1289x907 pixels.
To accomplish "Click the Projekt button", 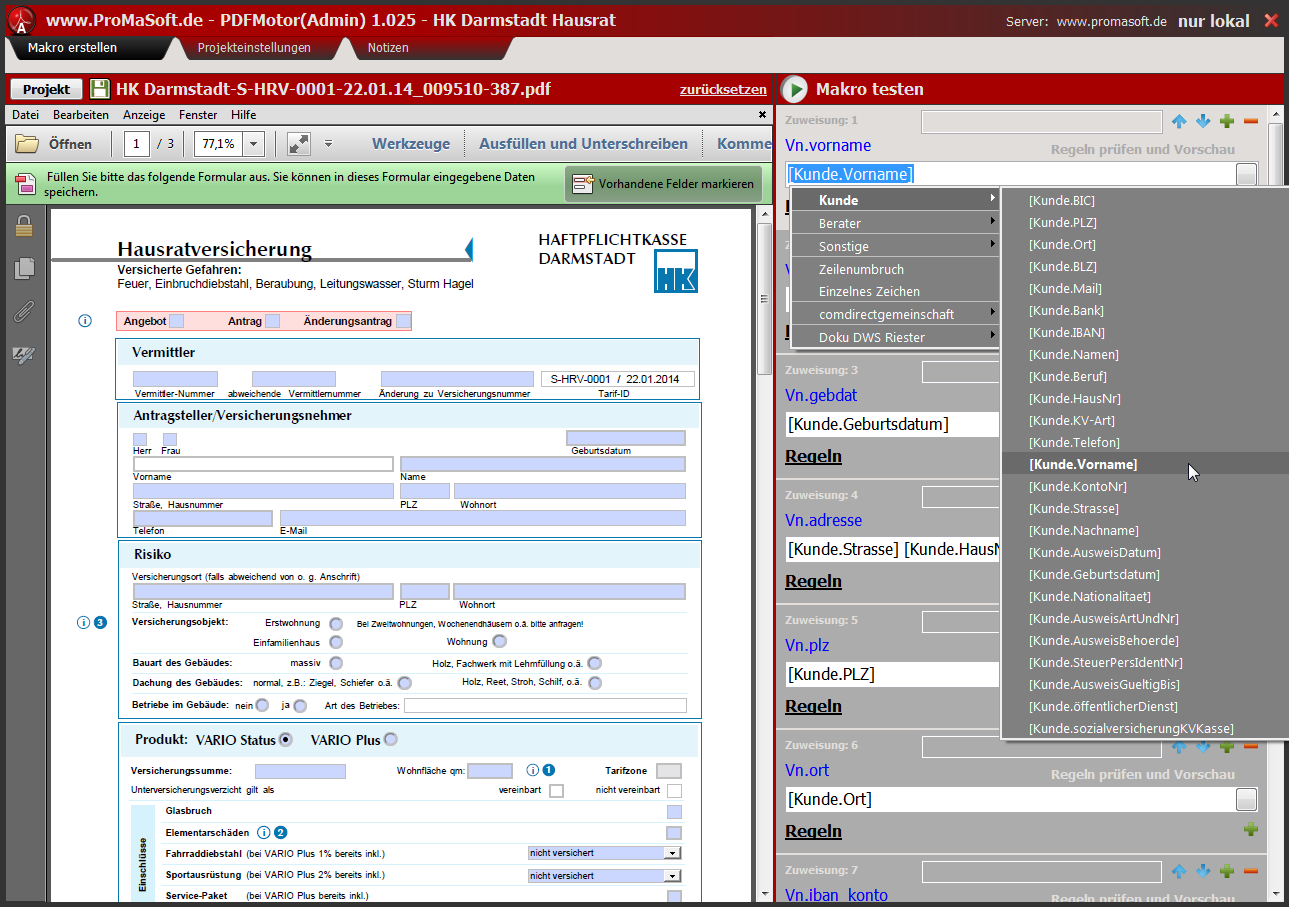I will point(46,89).
